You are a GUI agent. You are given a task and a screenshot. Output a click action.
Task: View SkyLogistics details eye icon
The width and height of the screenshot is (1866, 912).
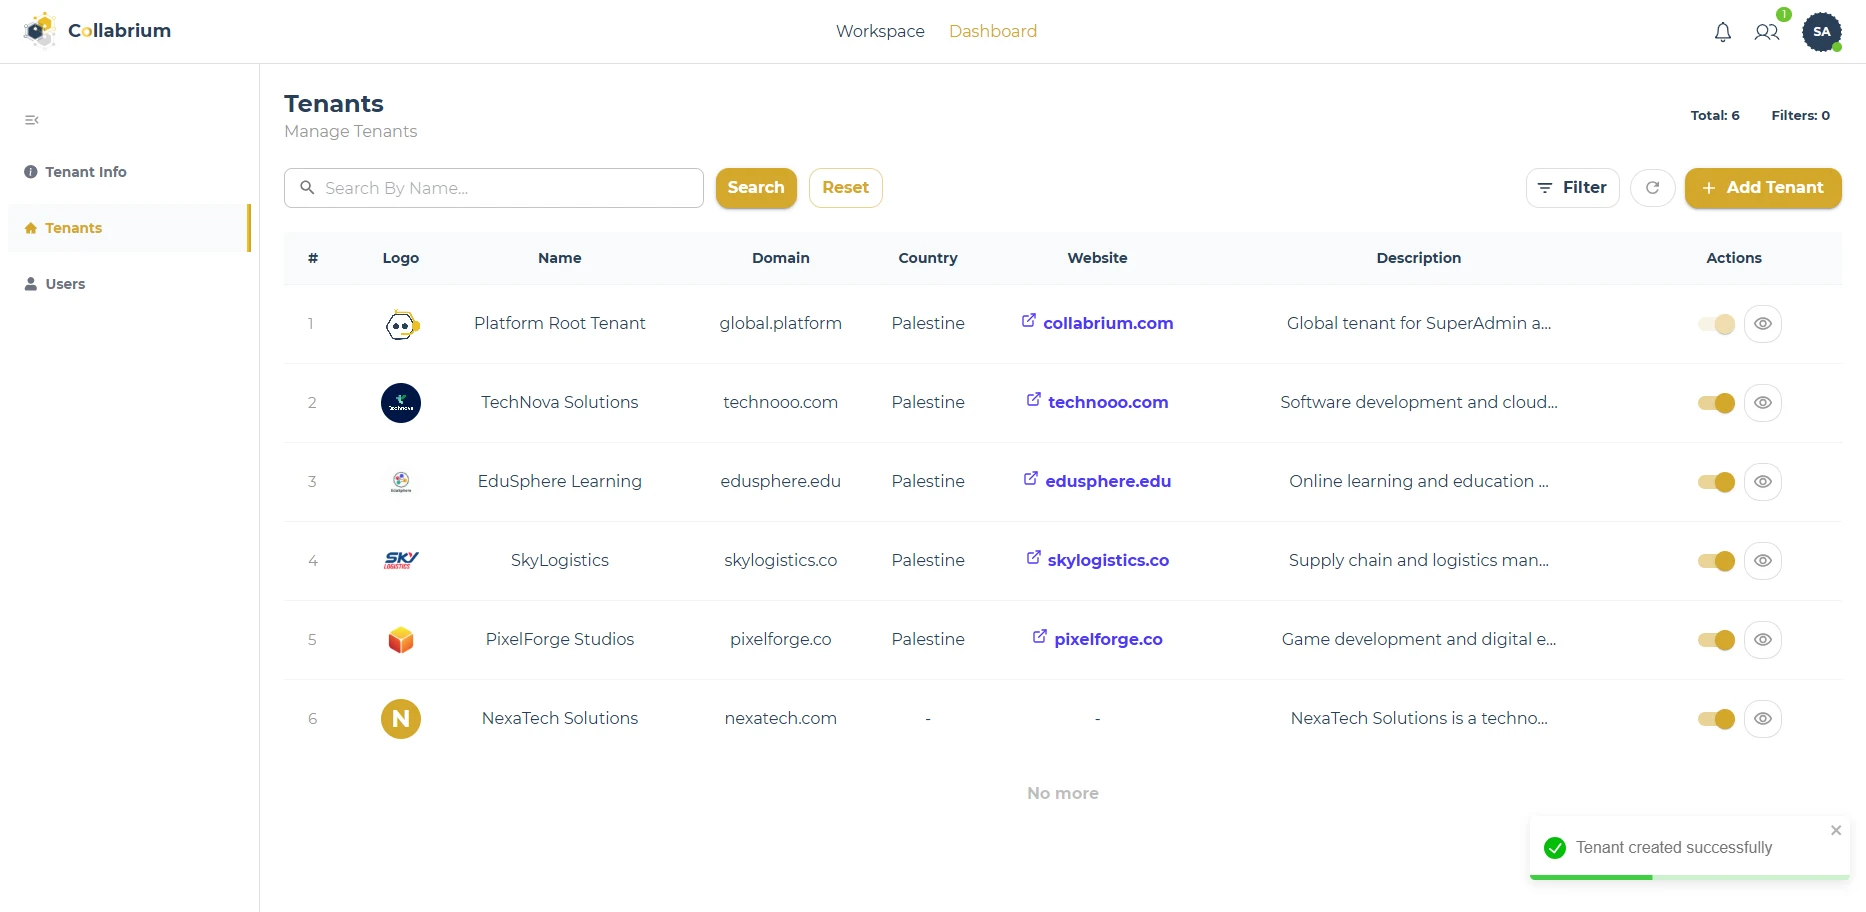[x=1763, y=561]
